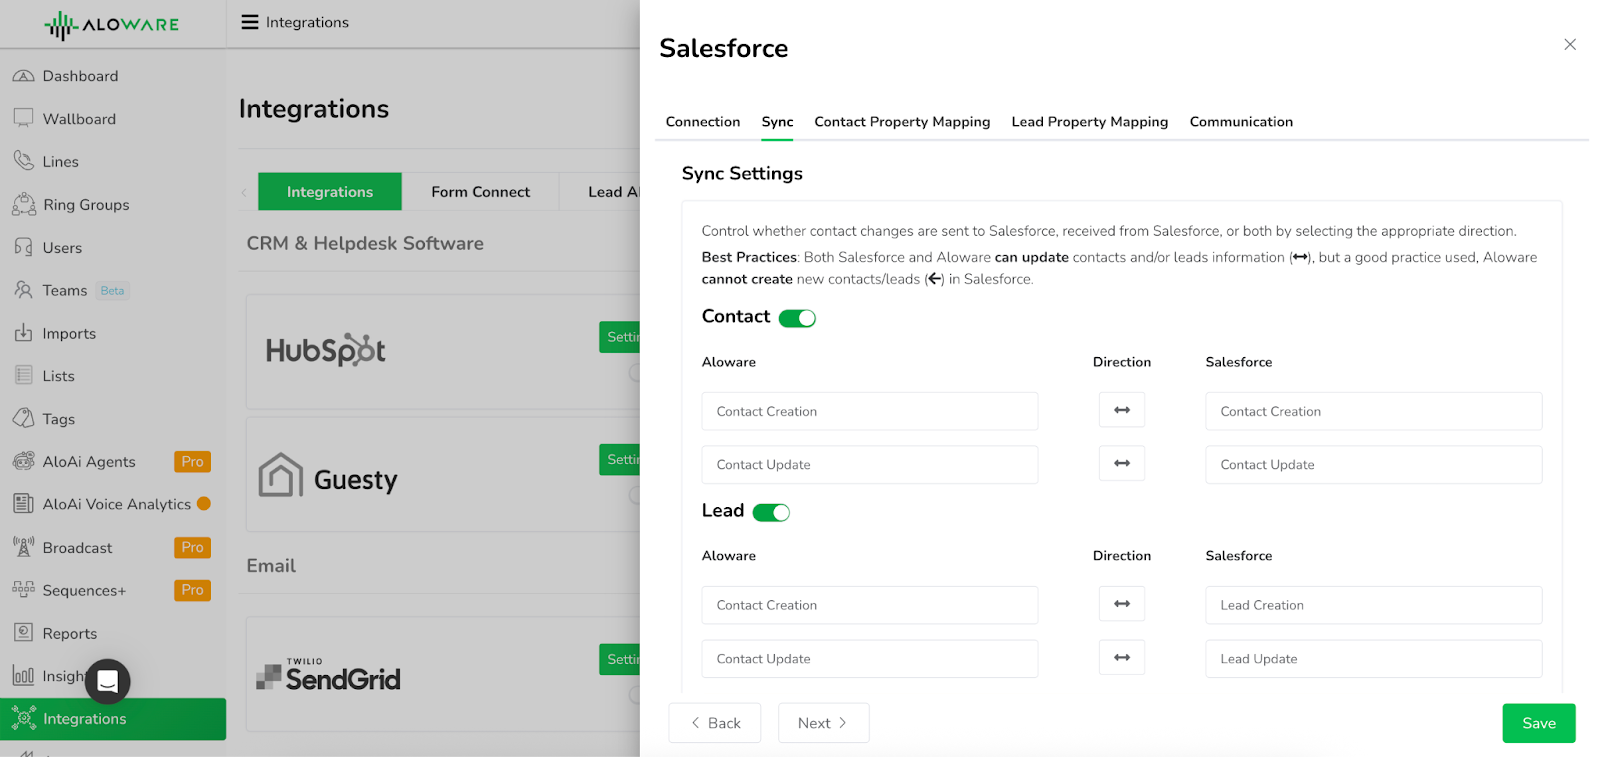Screen dimensions: 1600x757
Task: Close the Salesforce panel
Action: point(1570,44)
